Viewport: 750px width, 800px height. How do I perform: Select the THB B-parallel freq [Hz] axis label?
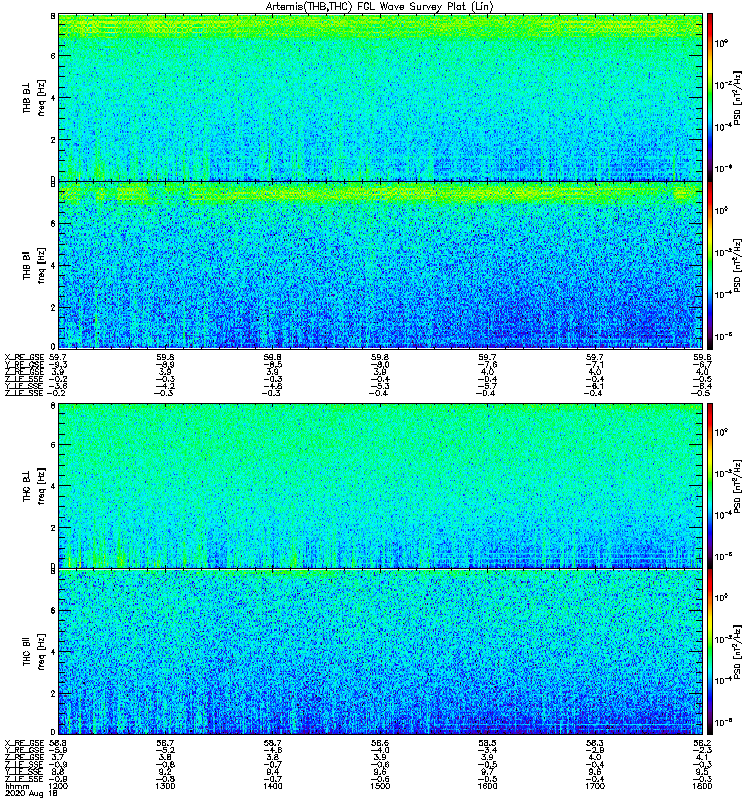pos(42,266)
